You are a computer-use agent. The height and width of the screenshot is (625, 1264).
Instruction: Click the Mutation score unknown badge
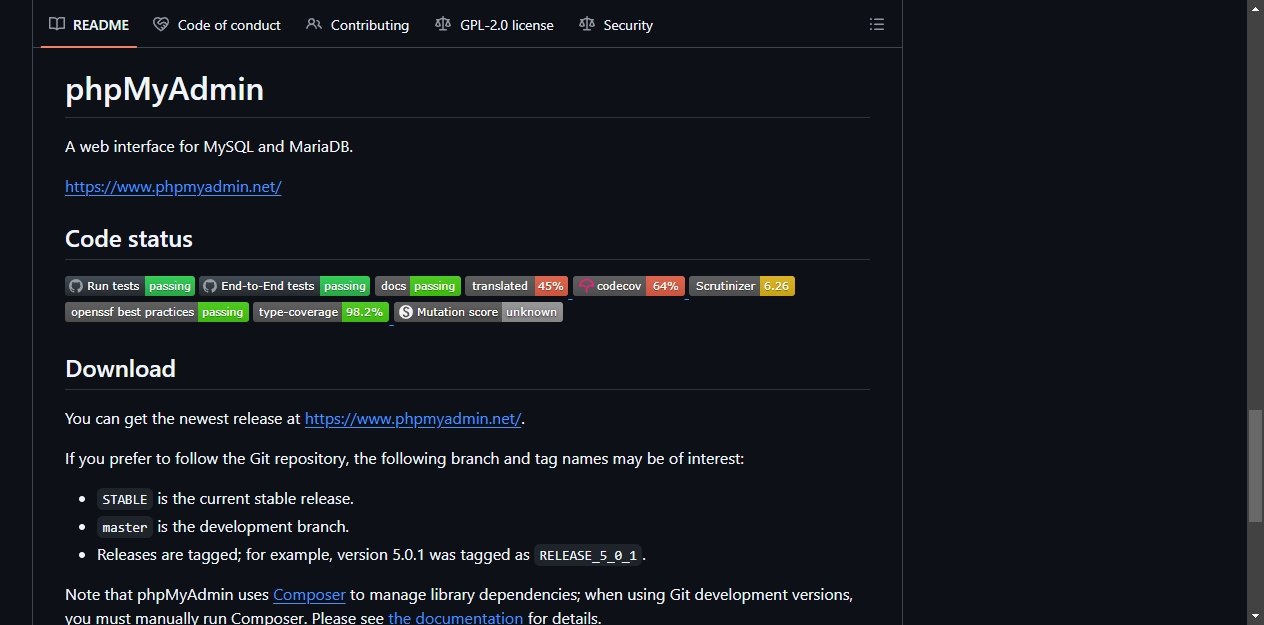478,312
